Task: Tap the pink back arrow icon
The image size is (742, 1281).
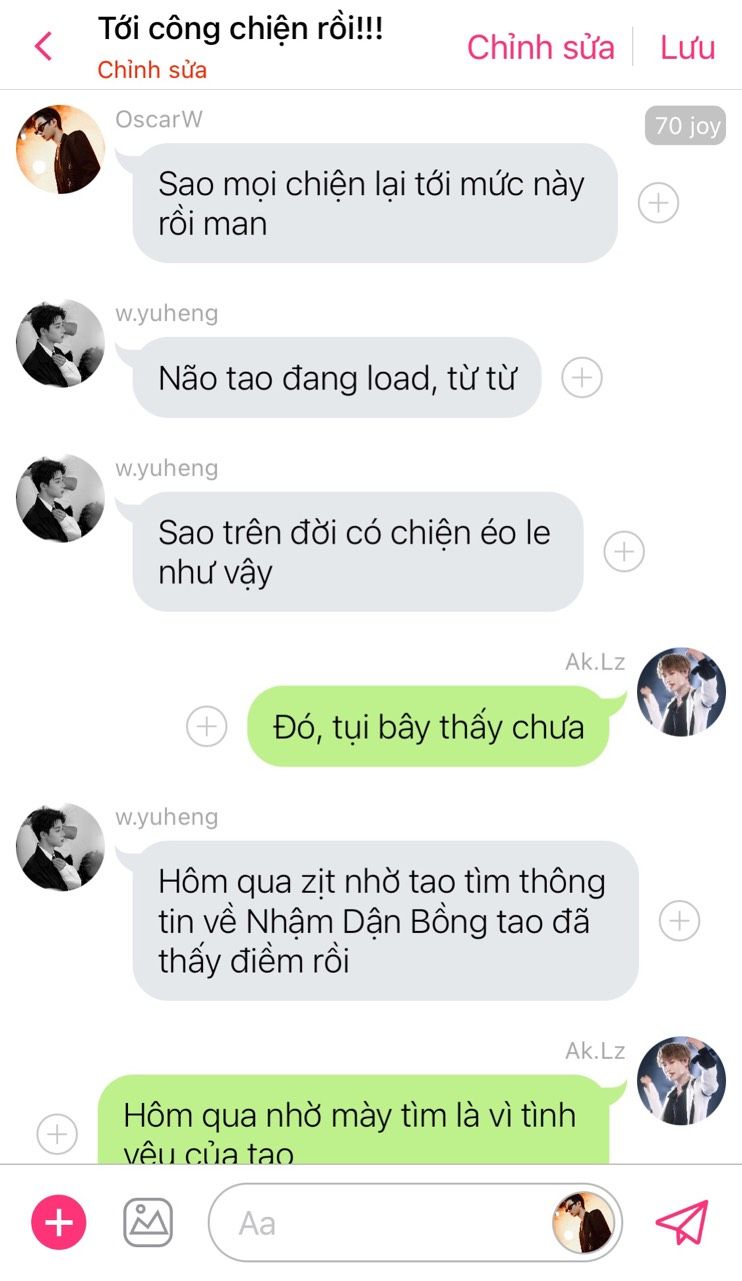Action: pos(42,46)
